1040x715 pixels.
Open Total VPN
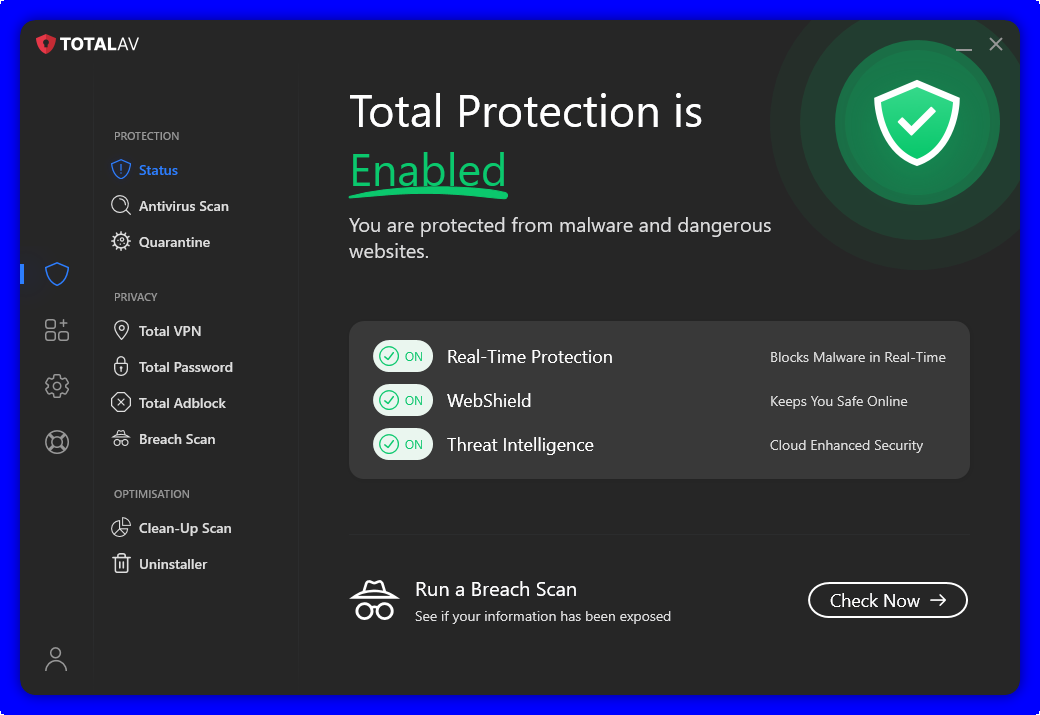point(170,331)
